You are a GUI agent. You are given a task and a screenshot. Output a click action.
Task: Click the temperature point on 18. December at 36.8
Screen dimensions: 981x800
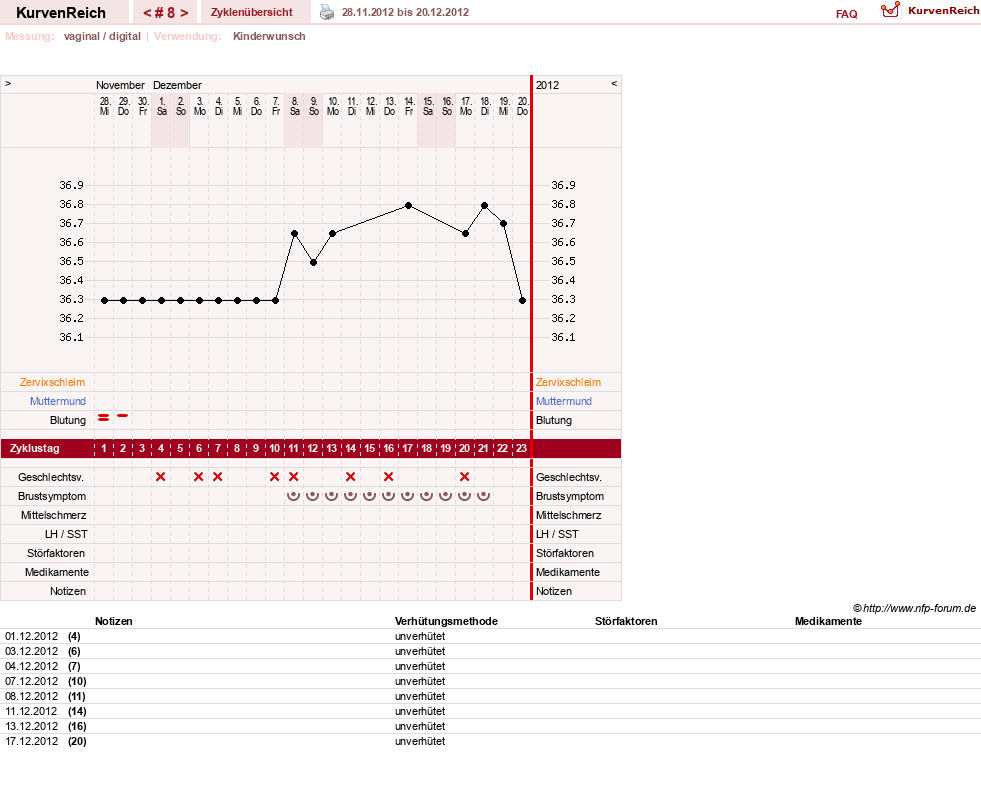484,205
